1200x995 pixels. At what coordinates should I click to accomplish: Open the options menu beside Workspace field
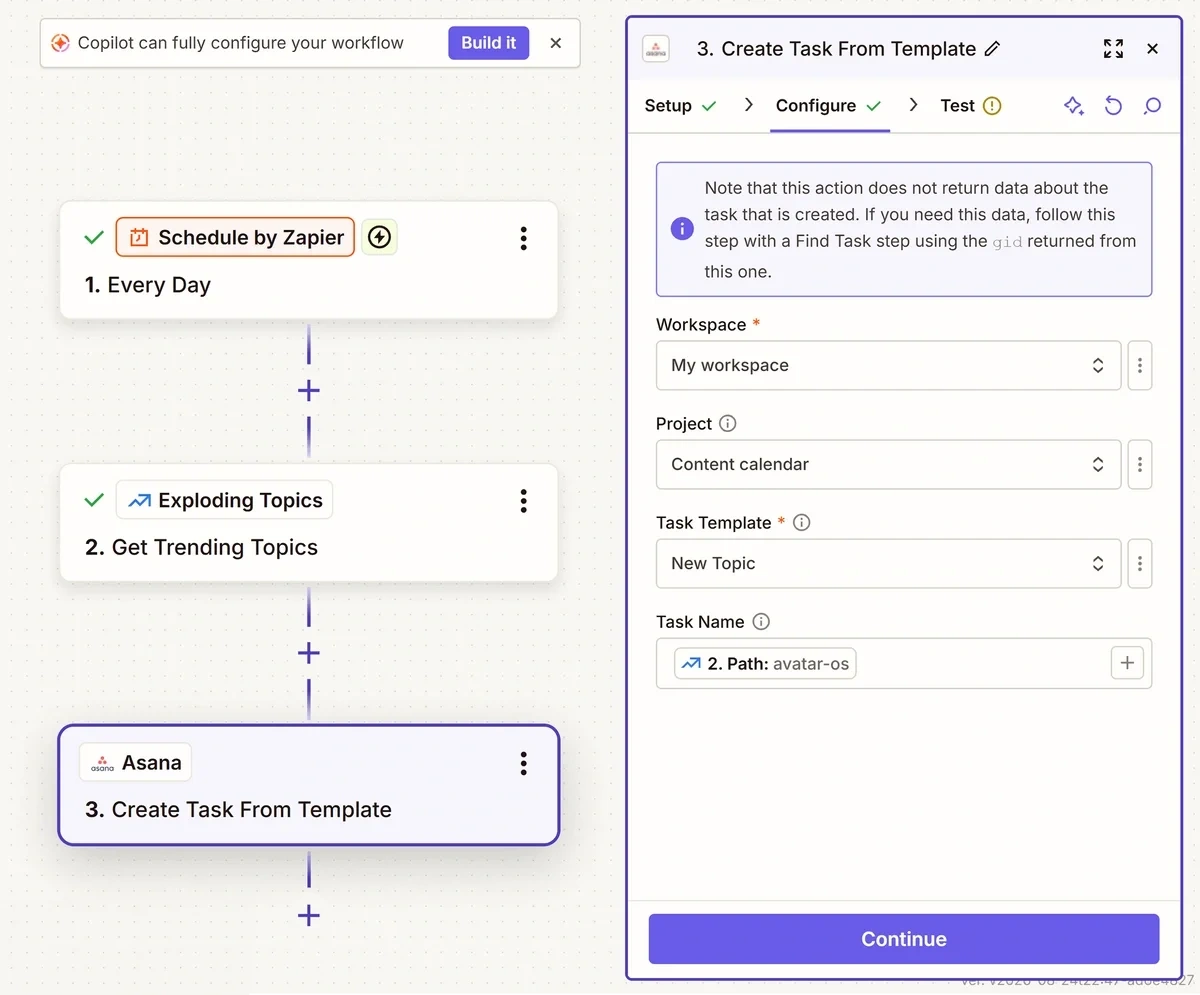coord(1140,365)
